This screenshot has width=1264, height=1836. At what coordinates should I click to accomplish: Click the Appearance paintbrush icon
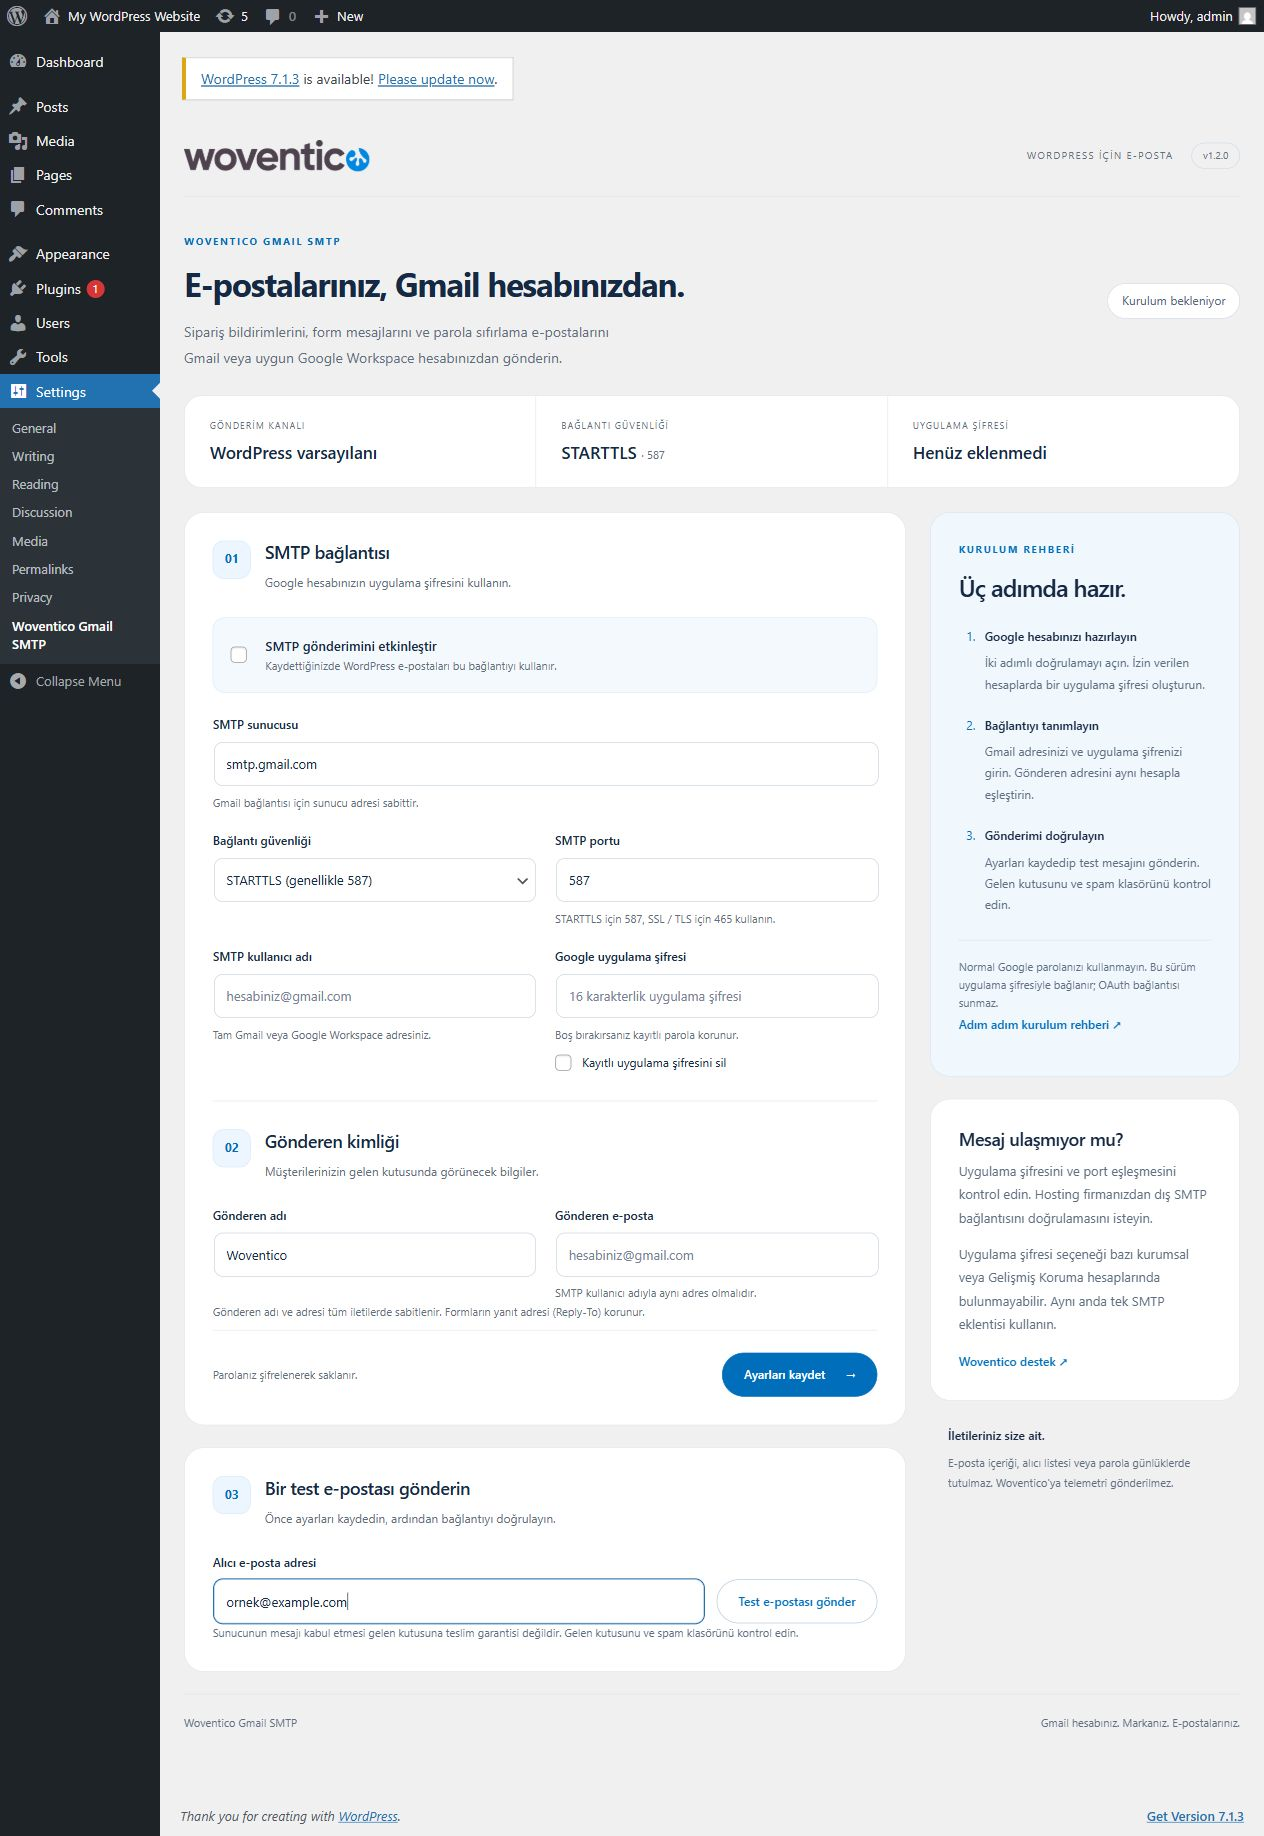pos(18,254)
